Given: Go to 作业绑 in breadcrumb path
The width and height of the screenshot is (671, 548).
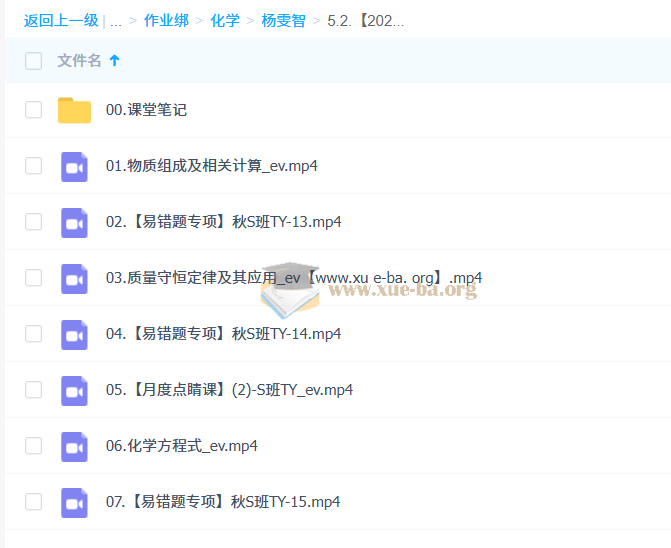Looking at the screenshot, I should 164,20.
